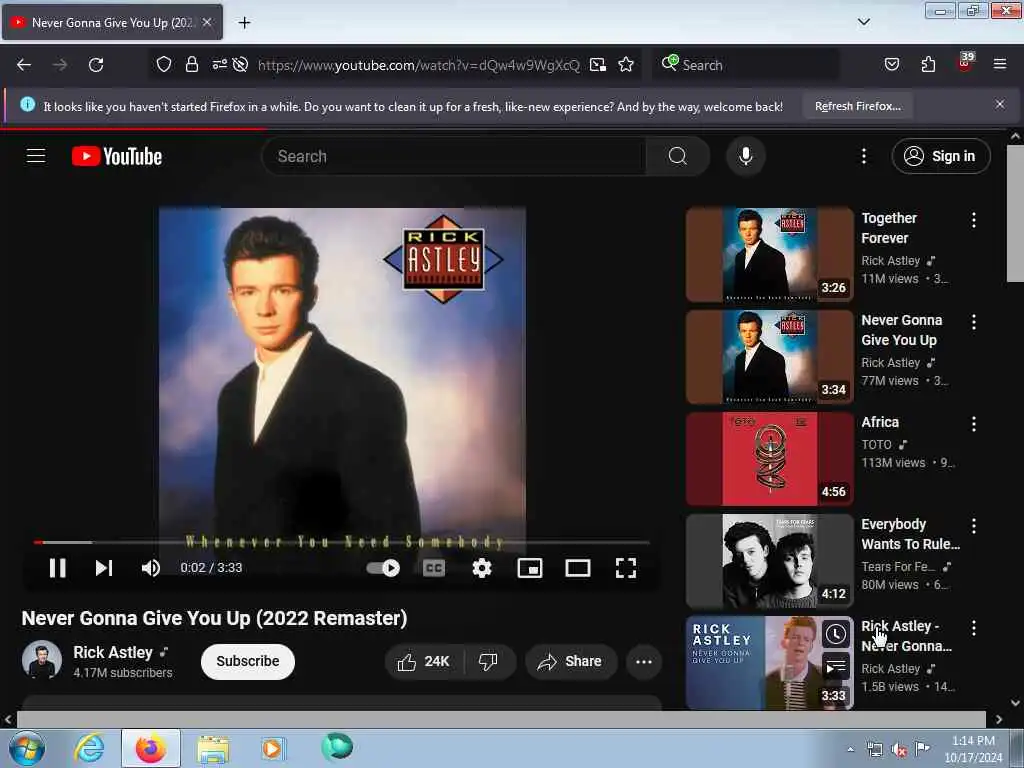The width and height of the screenshot is (1024, 768).
Task: Skip to the next video
Action: pyautogui.click(x=104, y=568)
